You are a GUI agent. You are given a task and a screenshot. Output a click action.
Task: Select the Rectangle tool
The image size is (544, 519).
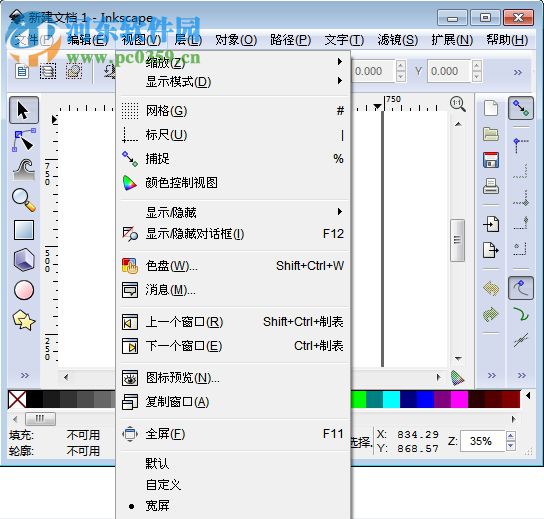24,230
